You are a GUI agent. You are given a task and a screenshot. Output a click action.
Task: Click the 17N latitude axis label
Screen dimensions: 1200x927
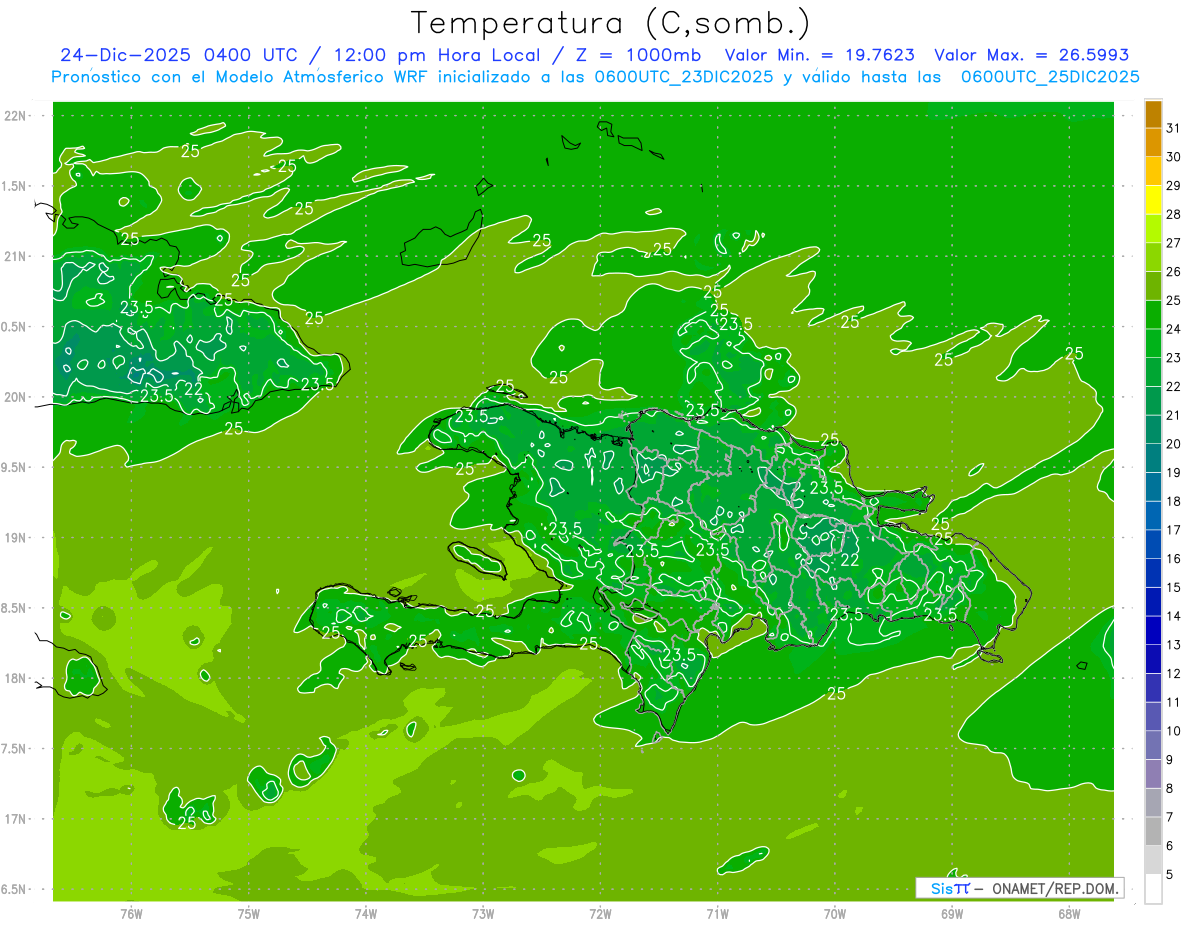pos(15,819)
